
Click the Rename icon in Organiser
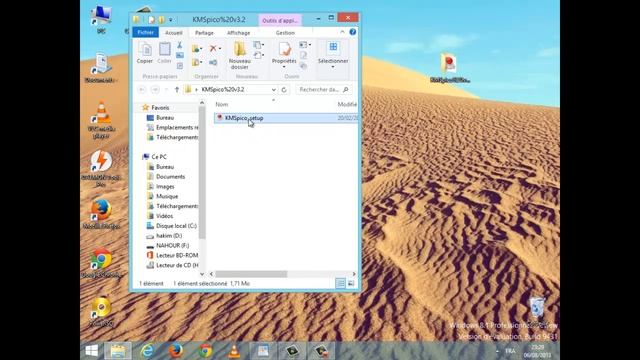(213, 62)
